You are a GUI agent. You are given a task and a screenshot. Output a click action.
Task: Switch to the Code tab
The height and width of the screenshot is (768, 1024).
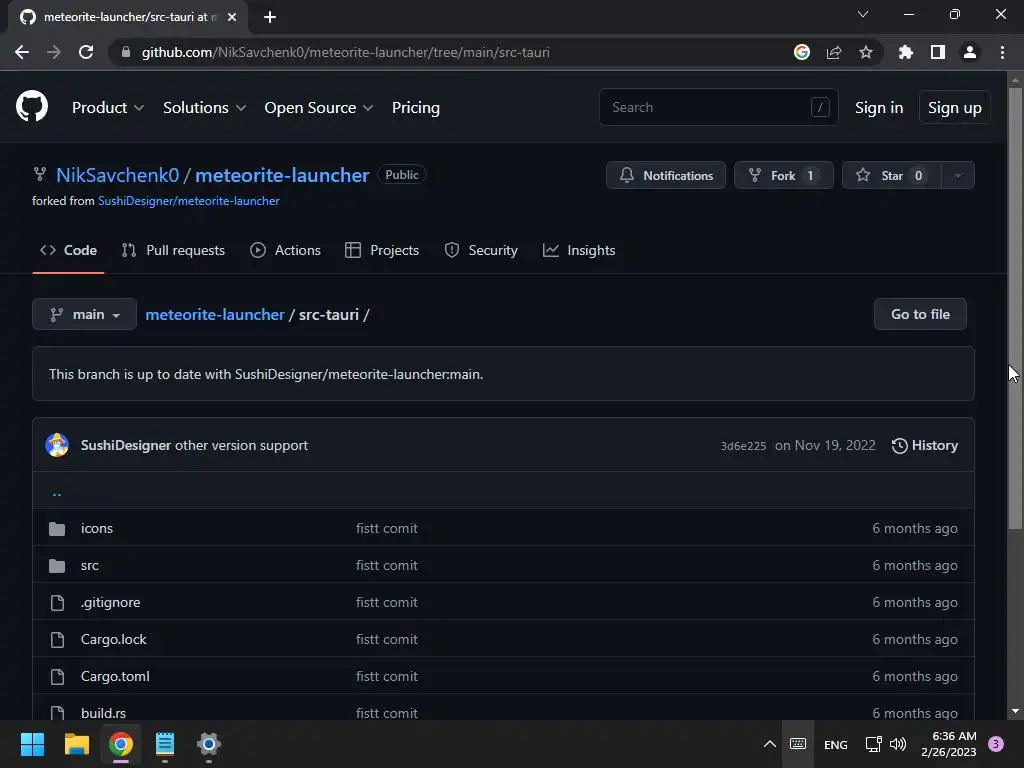click(69, 250)
